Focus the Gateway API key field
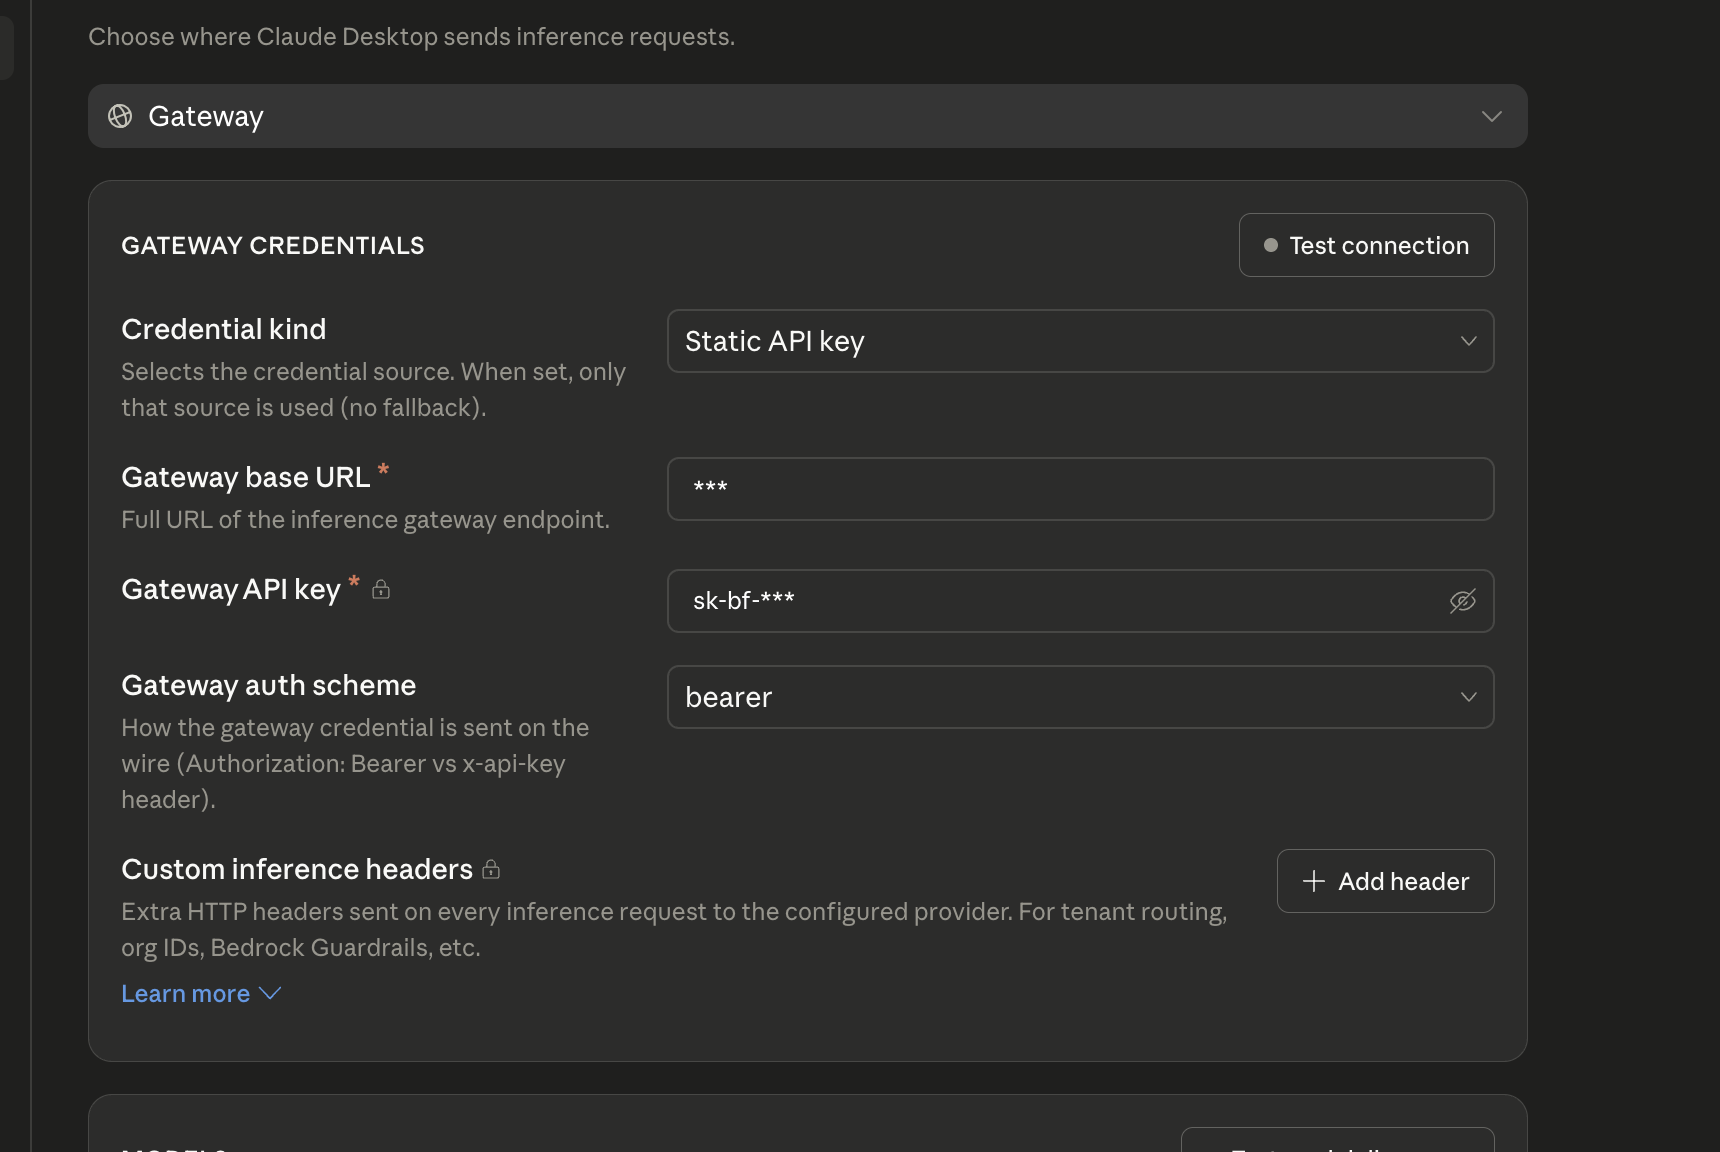Image resolution: width=1720 pixels, height=1152 pixels. coord(1080,601)
